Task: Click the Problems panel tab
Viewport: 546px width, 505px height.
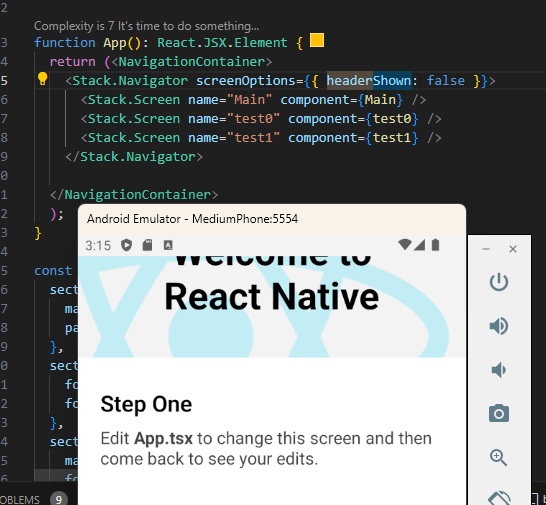Action: click(20, 500)
